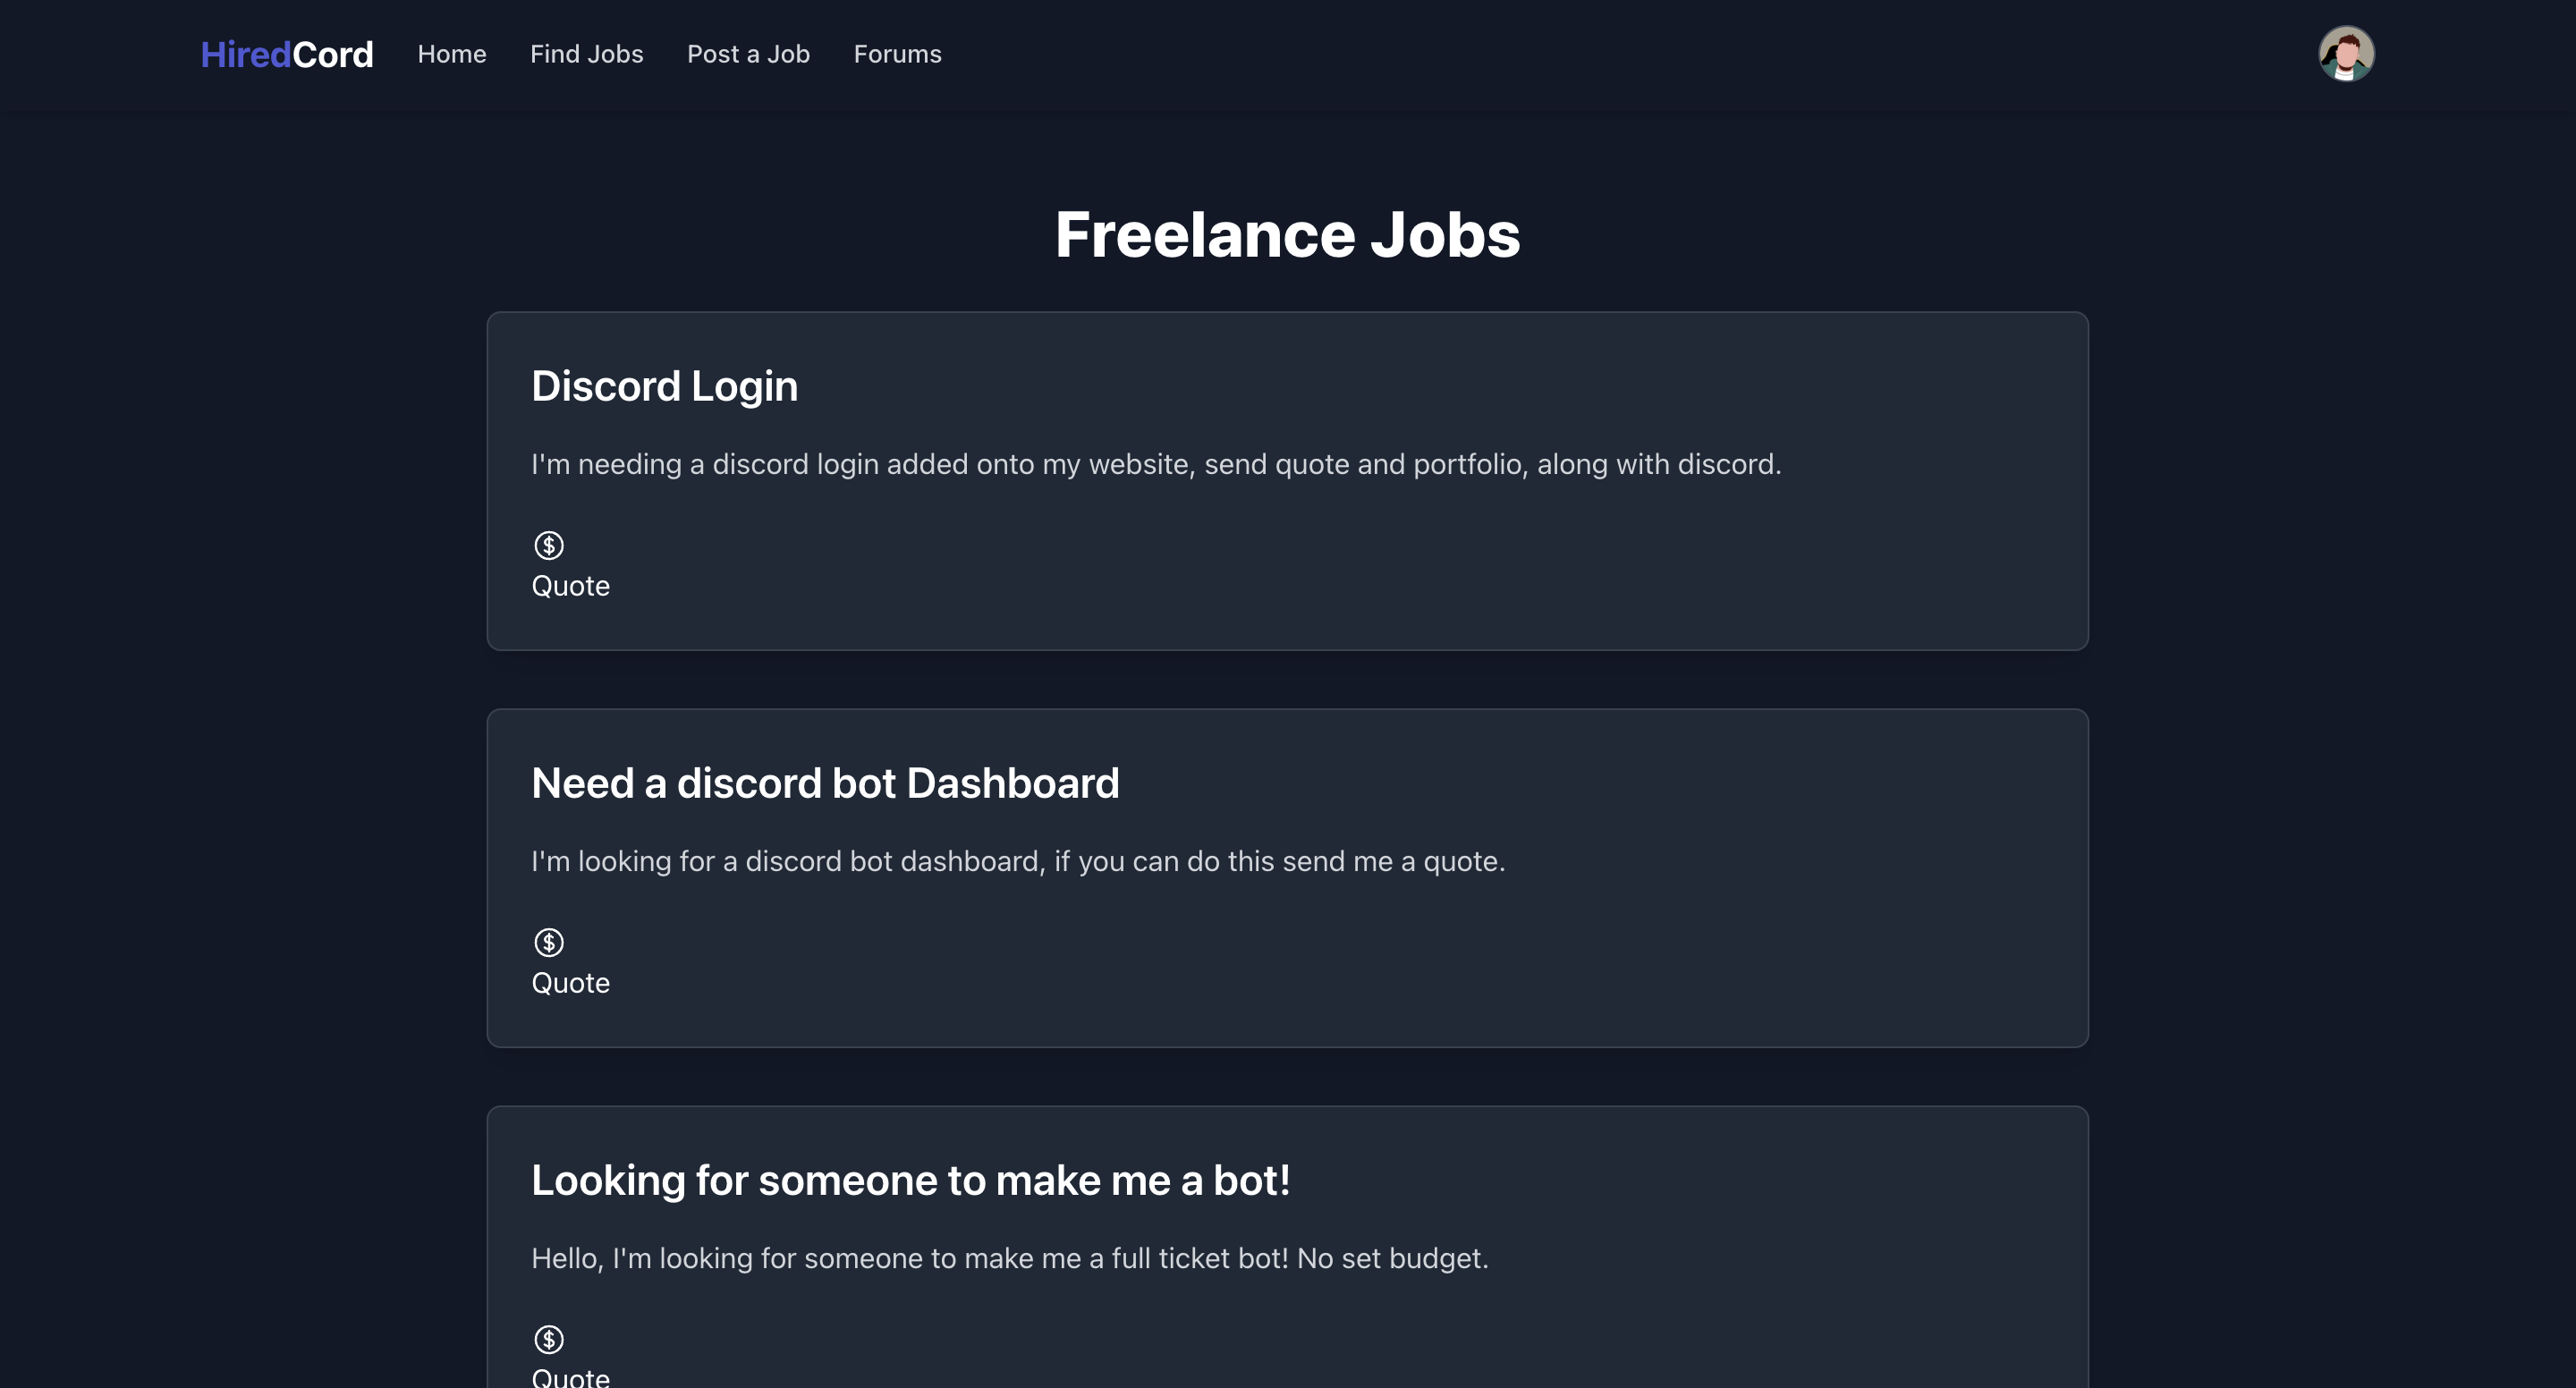Viewport: 2576px width, 1388px height.
Task: Open the Find Jobs page
Action: pyautogui.click(x=586, y=54)
